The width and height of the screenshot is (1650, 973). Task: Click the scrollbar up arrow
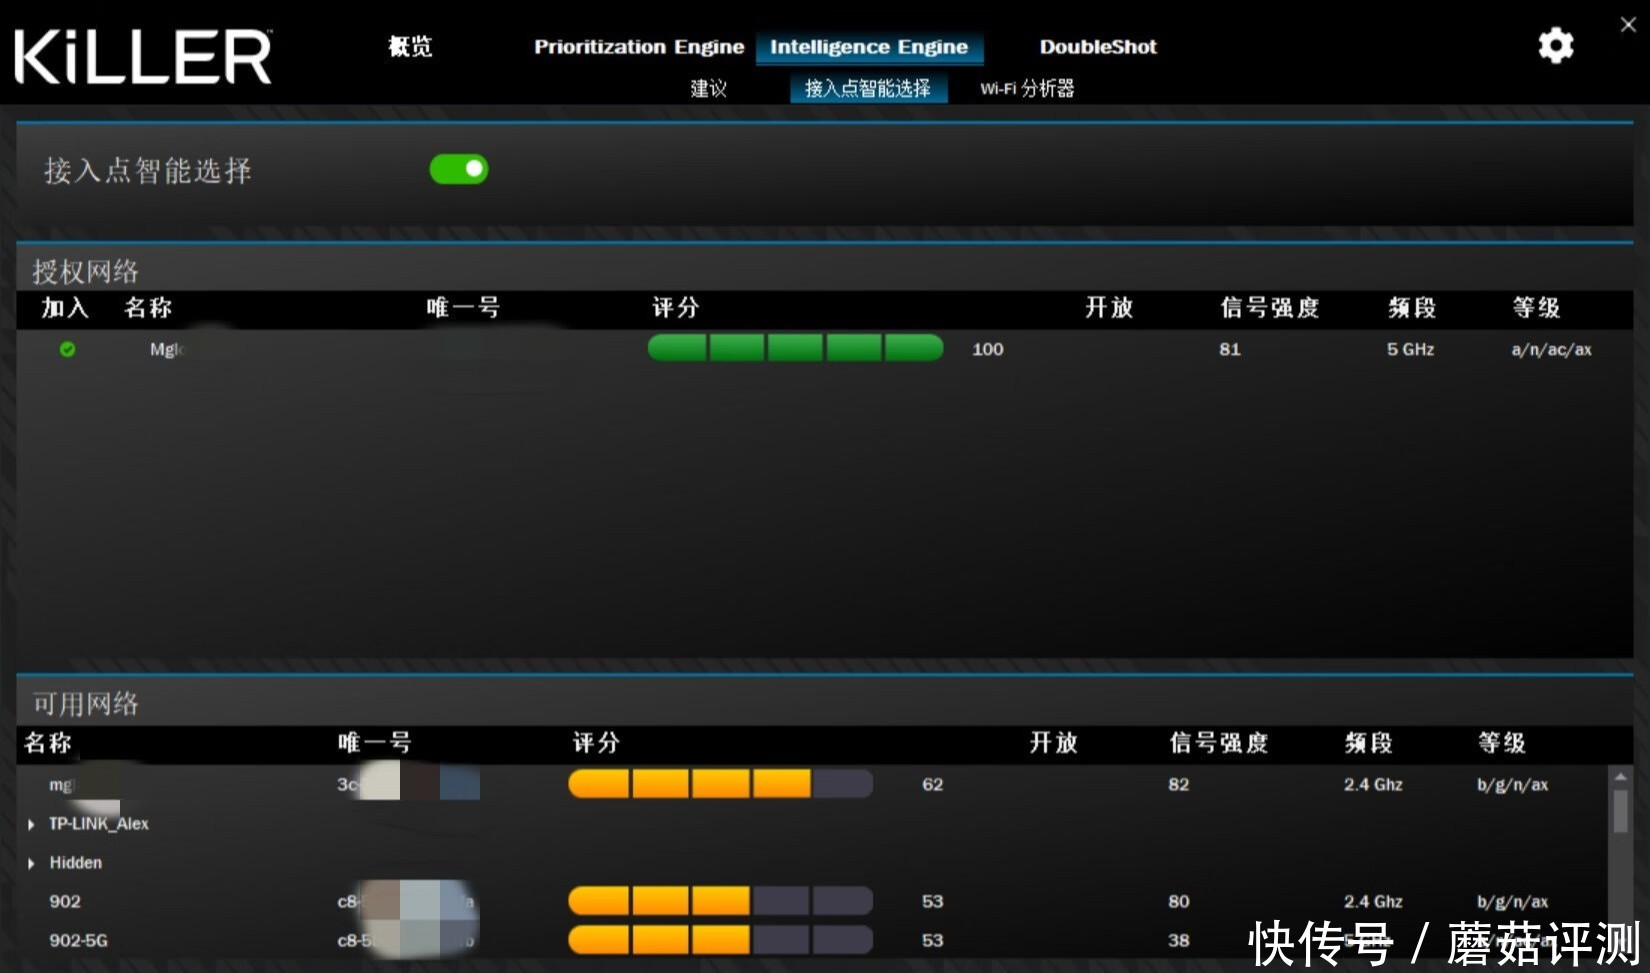tap(1620, 776)
